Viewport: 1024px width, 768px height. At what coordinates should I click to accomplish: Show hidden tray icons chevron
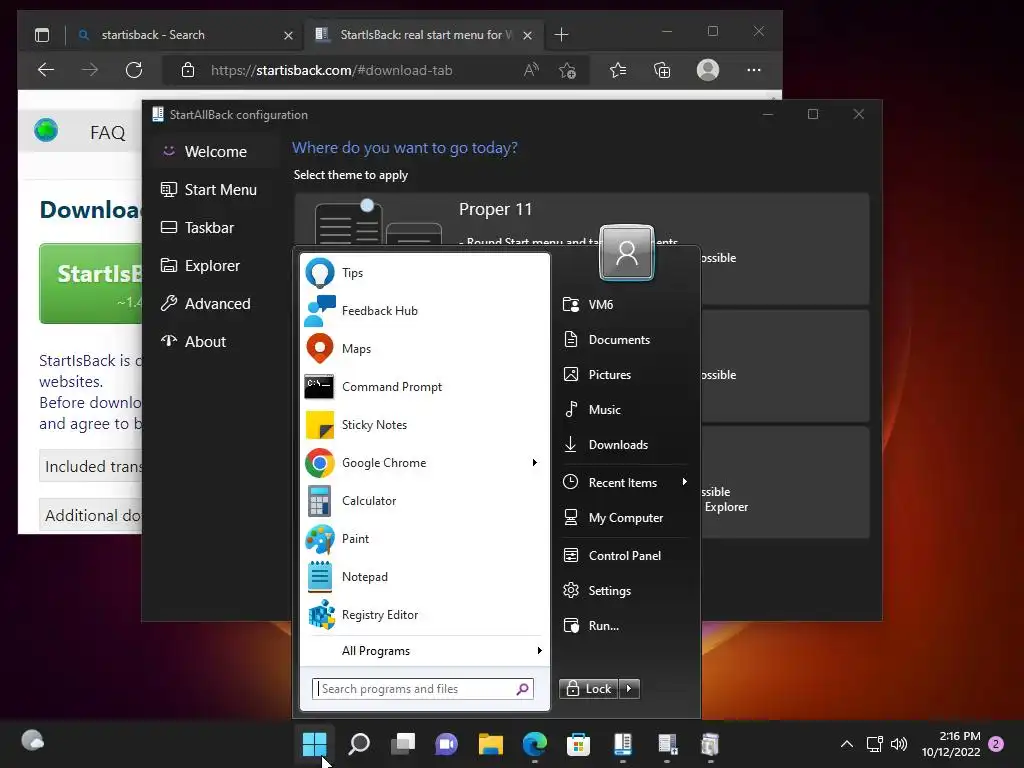846,744
